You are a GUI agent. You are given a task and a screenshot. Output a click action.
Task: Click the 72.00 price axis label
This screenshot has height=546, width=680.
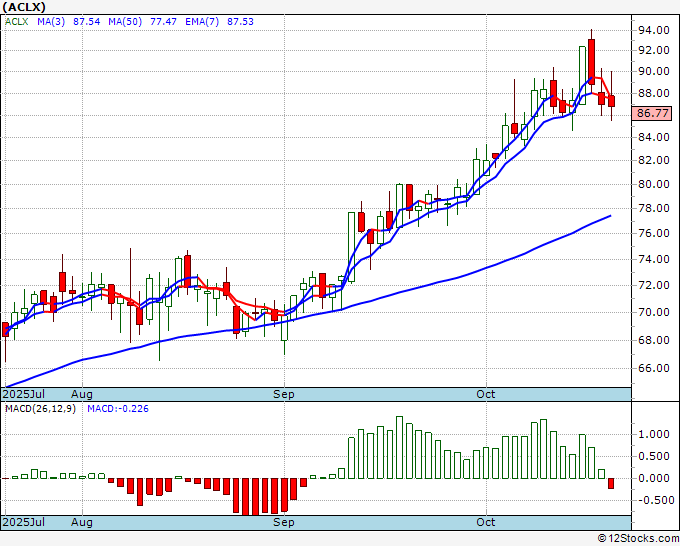click(653, 285)
